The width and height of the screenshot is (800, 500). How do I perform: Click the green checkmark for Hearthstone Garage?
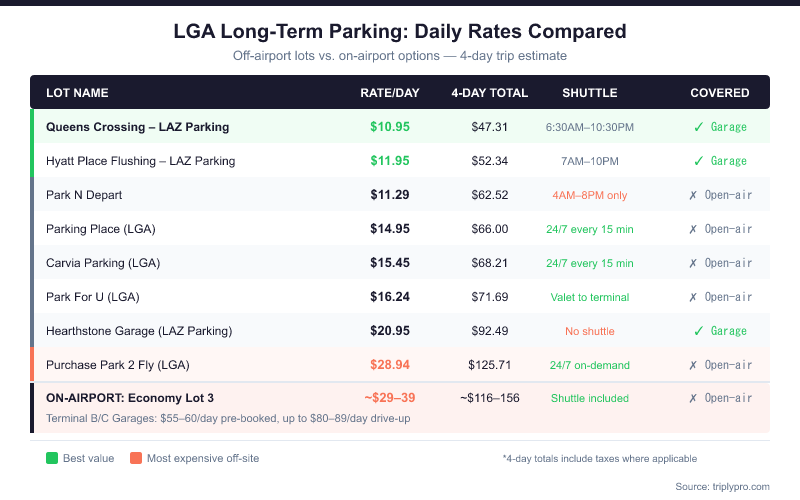(x=699, y=331)
